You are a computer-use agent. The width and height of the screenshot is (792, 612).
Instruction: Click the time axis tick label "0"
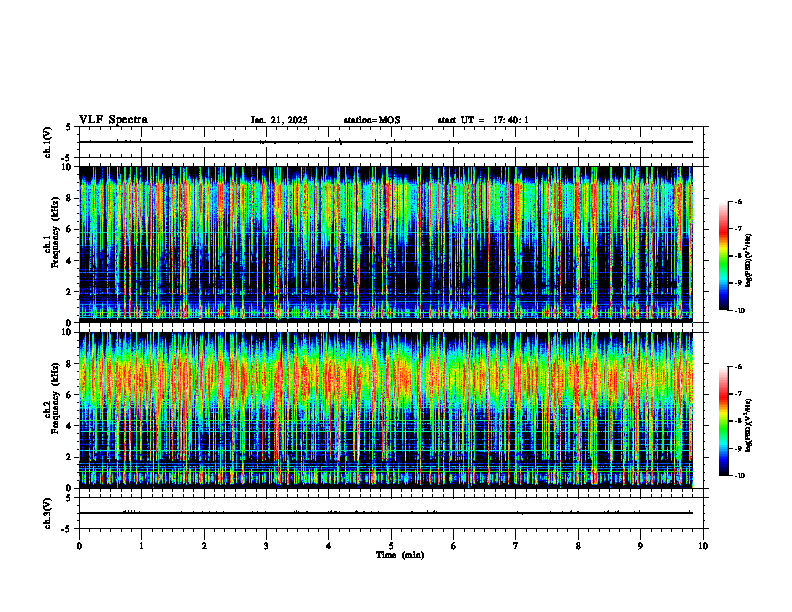(79, 546)
